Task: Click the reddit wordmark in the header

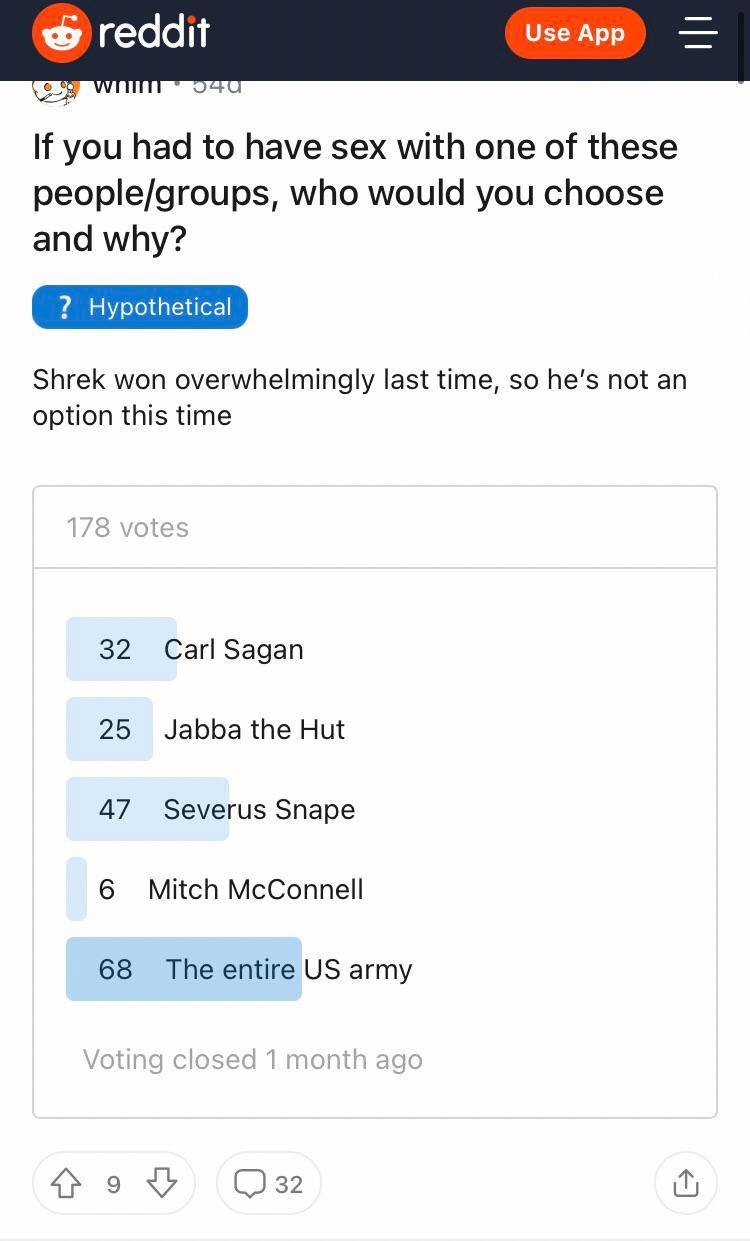Action: tap(151, 32)
